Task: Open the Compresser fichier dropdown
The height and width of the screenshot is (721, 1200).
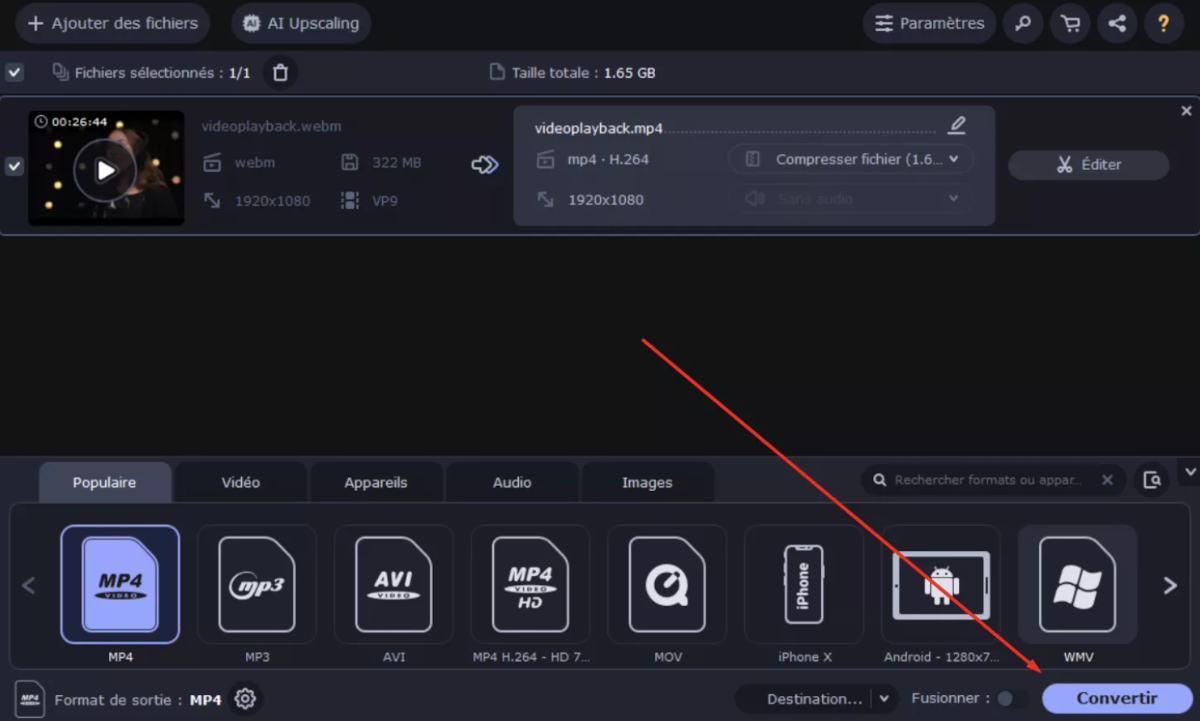Action: point(851,159)
